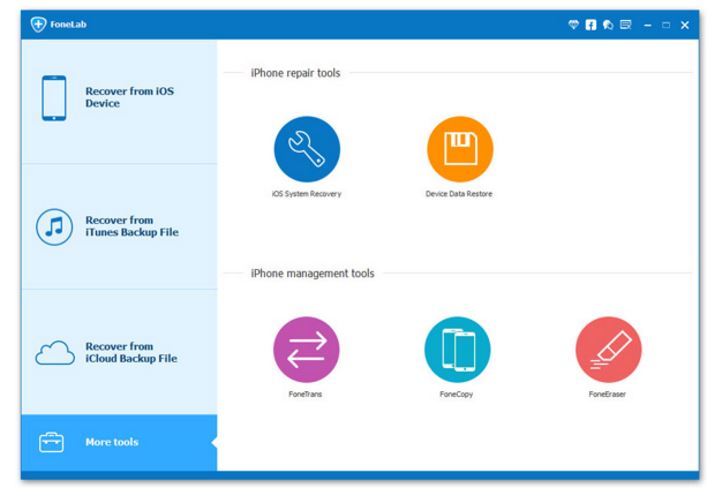718x497 pixels.
Task: Launch Device Data Restore floppy icon
Action: point(460,149)
